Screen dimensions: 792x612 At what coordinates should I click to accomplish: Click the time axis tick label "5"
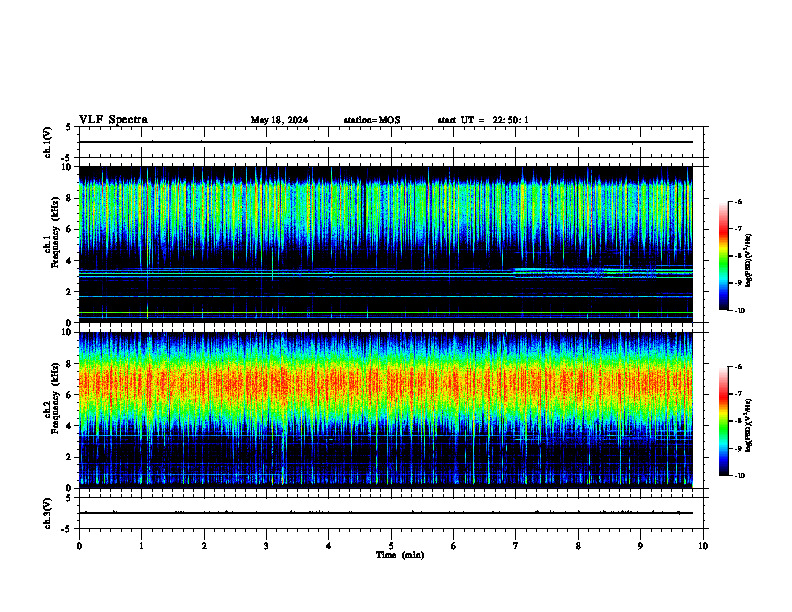coord(391,546)
